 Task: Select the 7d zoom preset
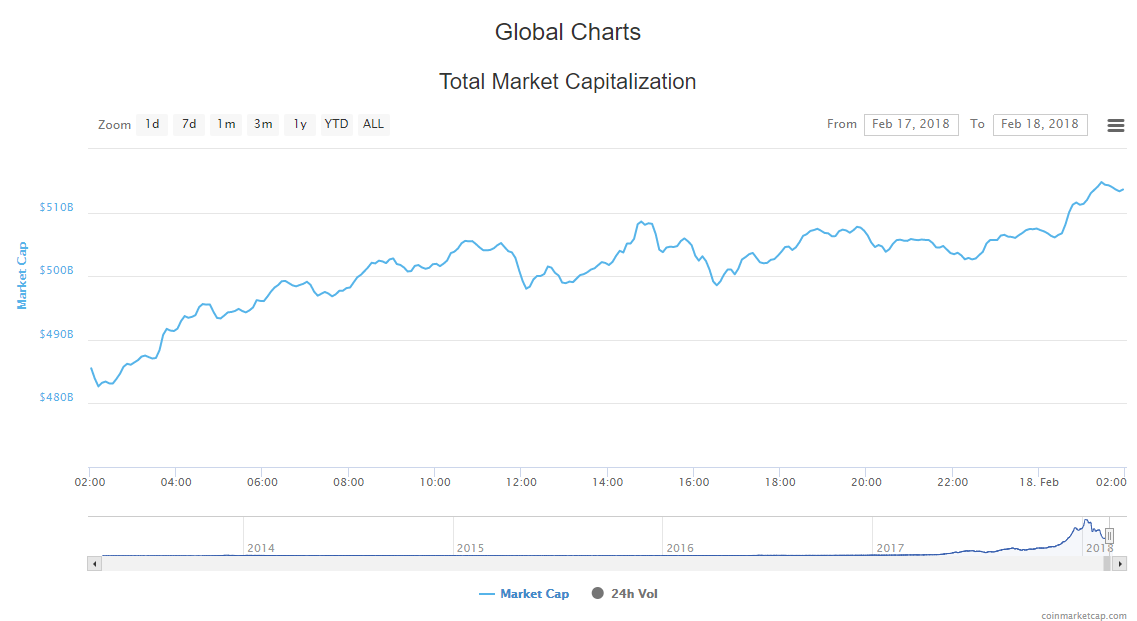tap(189, 124)
